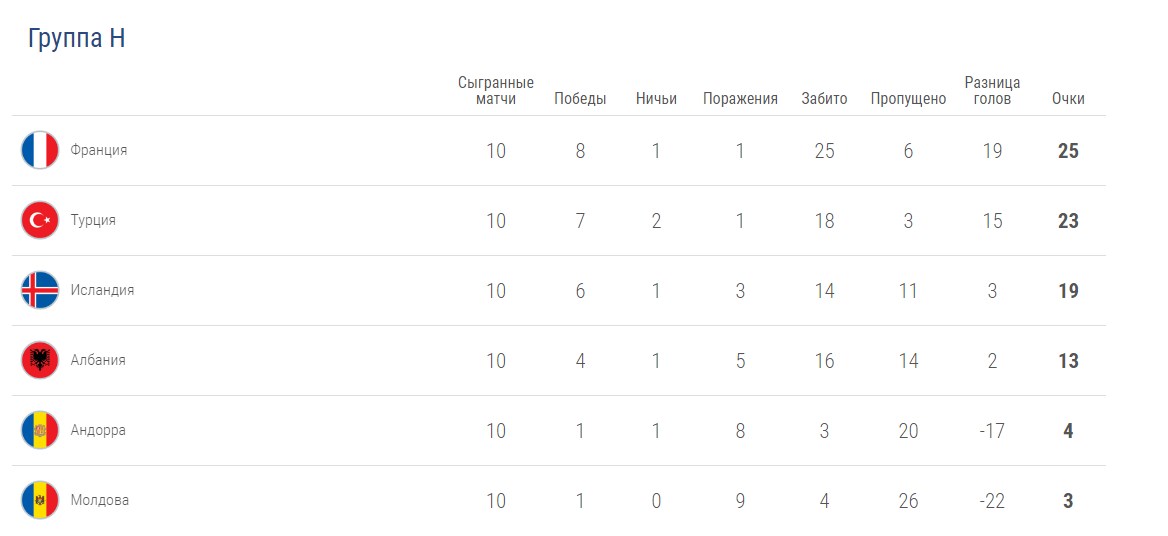Select the Исландия team name

click(x=102, y=290)
